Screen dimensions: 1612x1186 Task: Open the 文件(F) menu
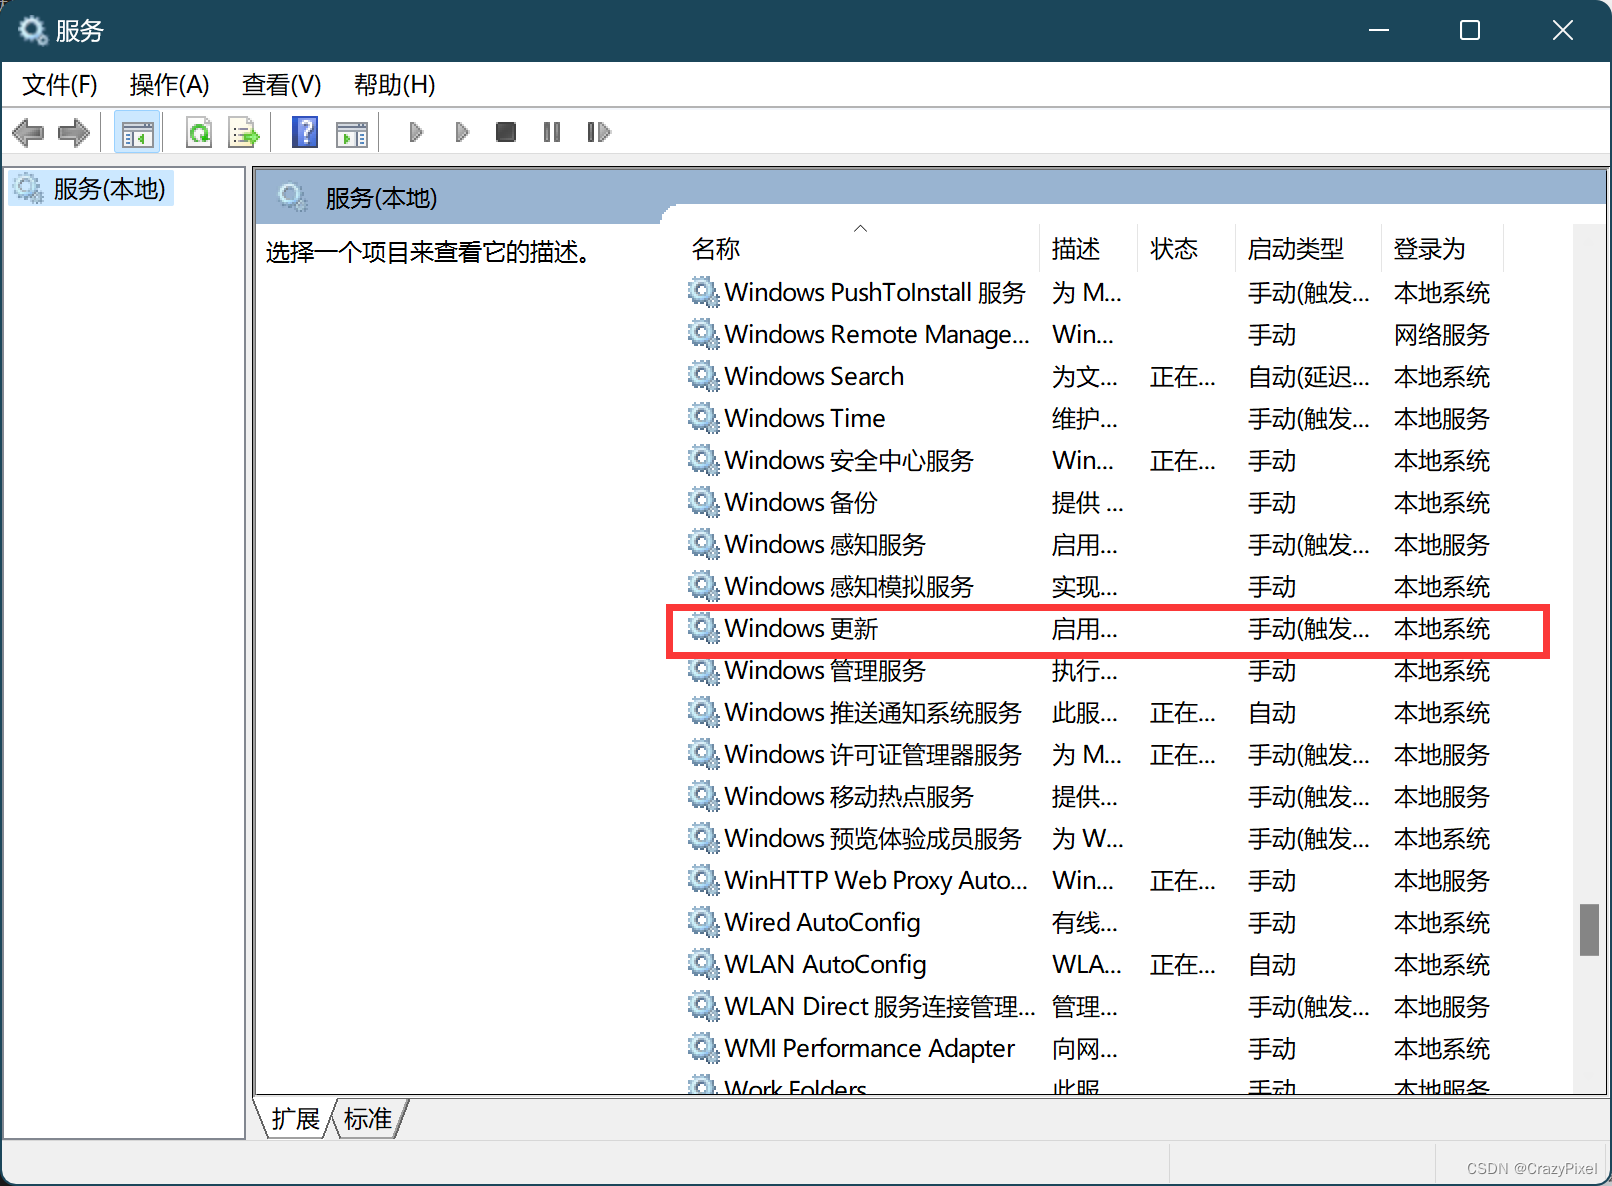pos(60,85)
